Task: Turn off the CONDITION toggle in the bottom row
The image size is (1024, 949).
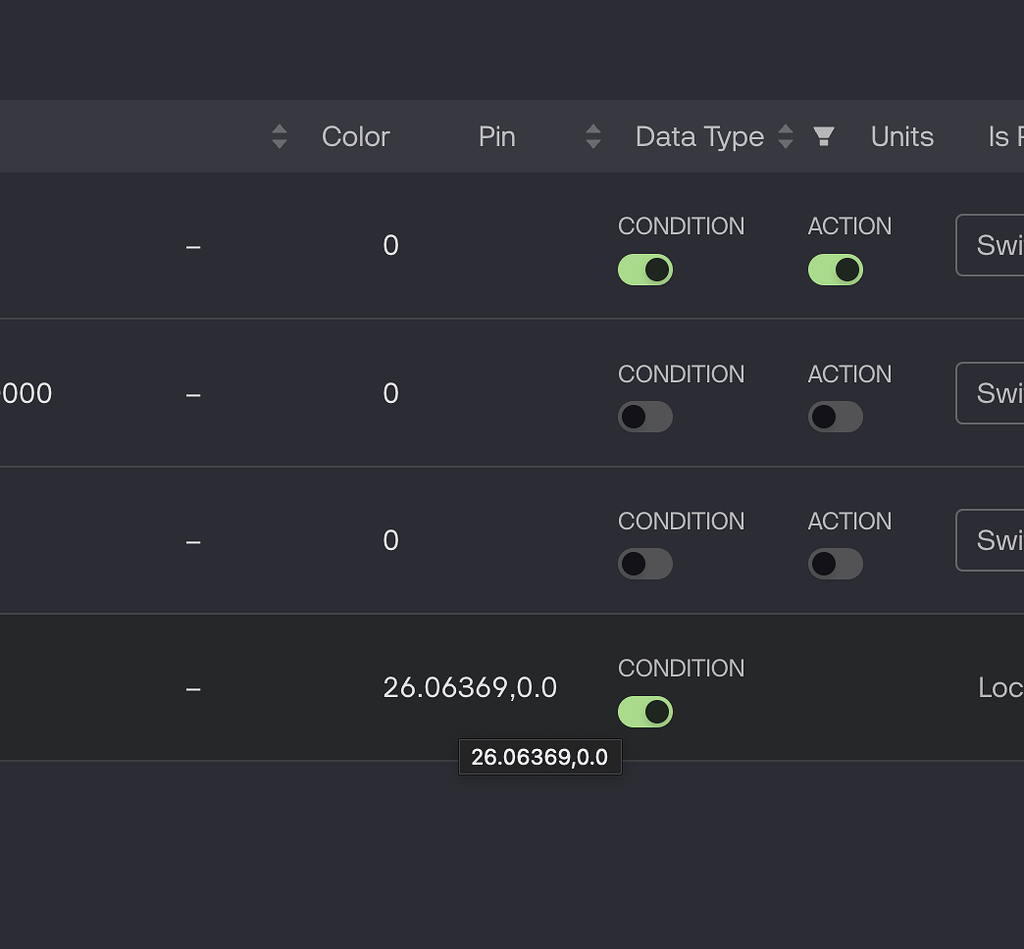Action: coord(645,712)
